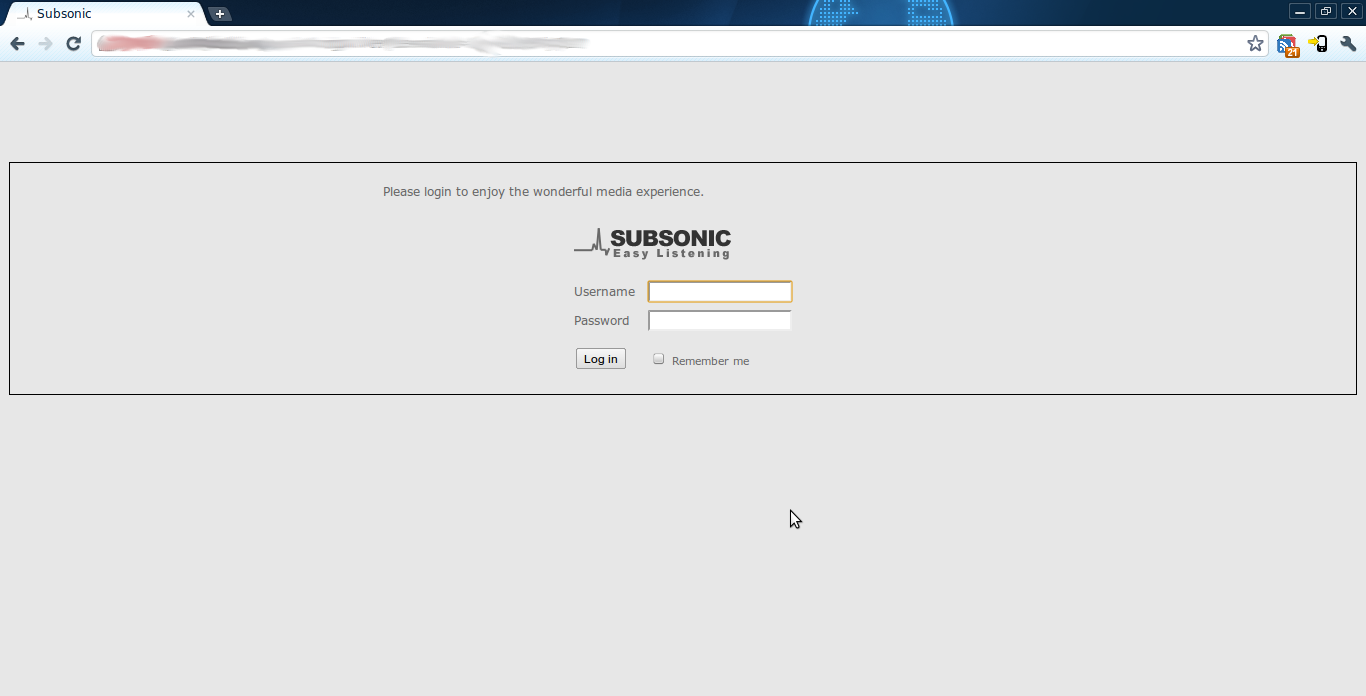Select the Subsonic browser tab
The image size is (1366, 696).
(104, 14)
